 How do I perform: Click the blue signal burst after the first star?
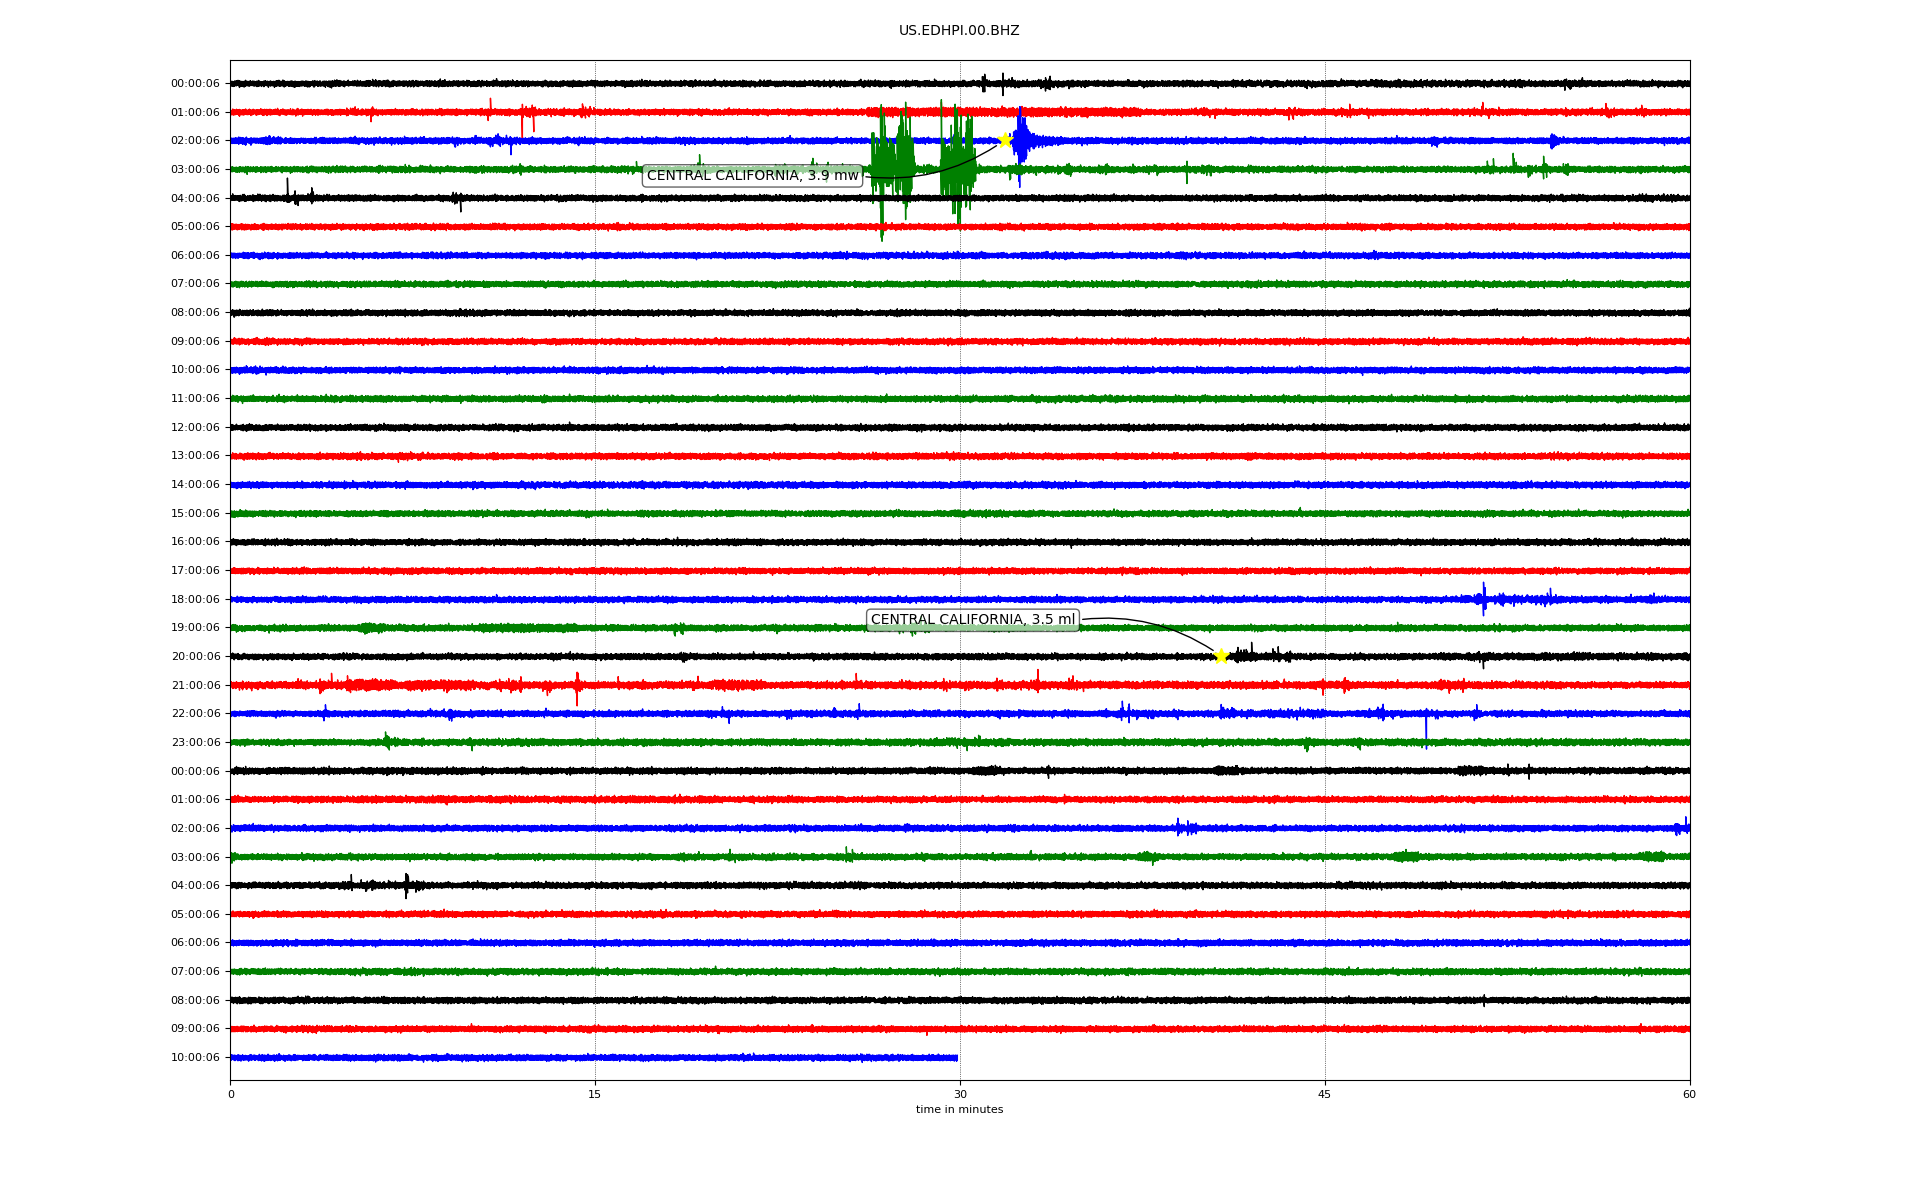pyautogui.click(x=1021, y=141)
